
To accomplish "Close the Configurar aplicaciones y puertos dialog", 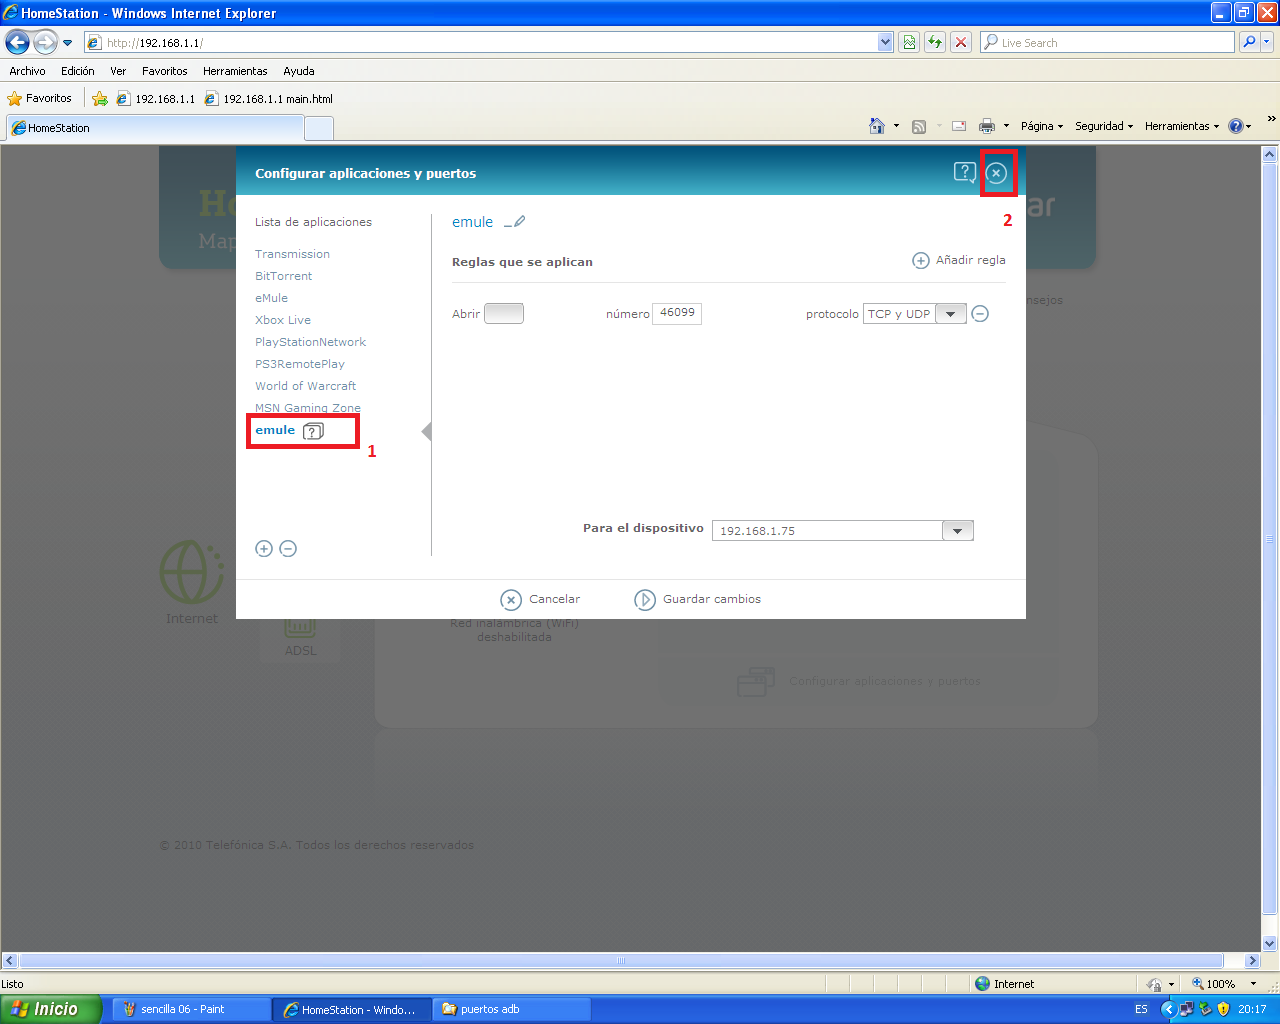I will 996,173.
